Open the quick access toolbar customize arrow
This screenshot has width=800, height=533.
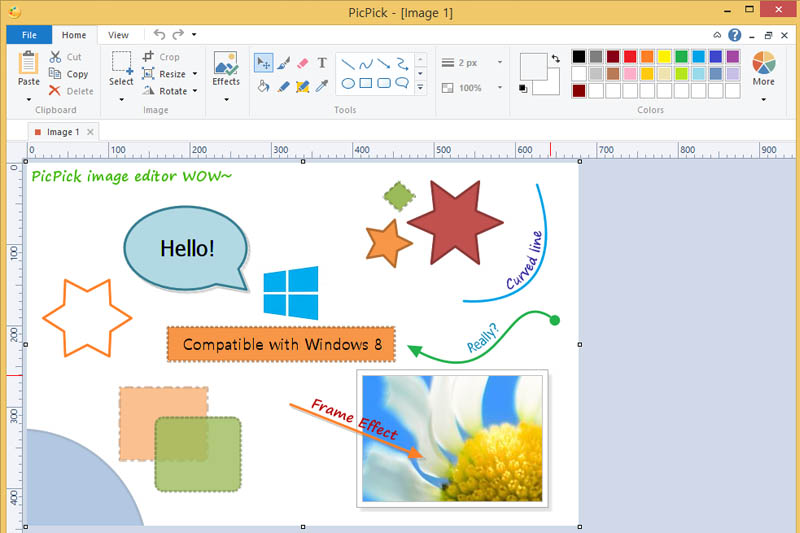[x=194, y=34]
